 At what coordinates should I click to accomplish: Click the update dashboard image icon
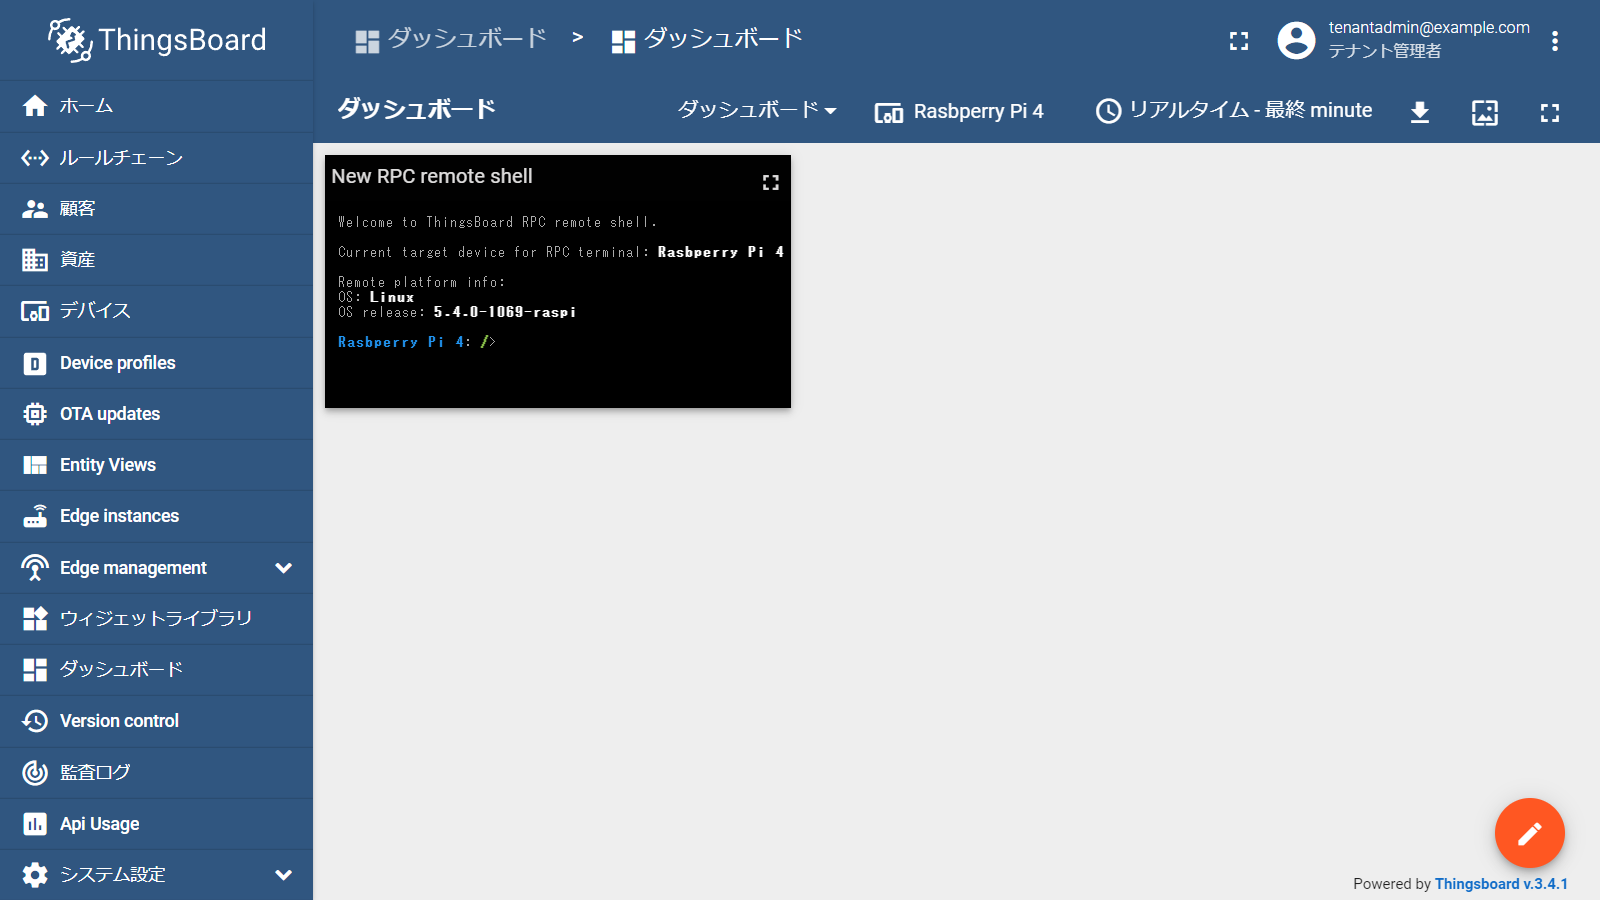[1484, 112]
